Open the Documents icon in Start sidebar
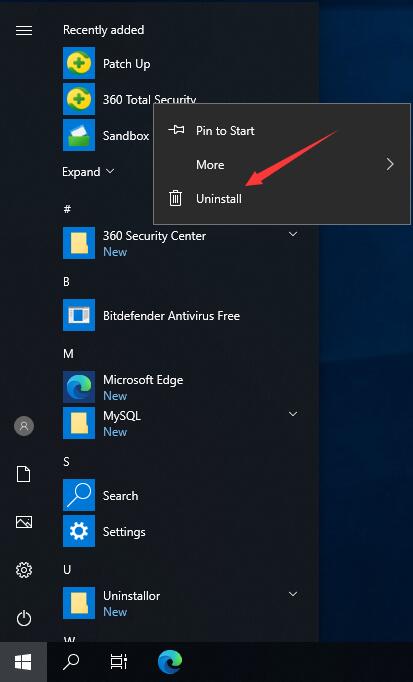413x682 pixels. coord(24,474)
